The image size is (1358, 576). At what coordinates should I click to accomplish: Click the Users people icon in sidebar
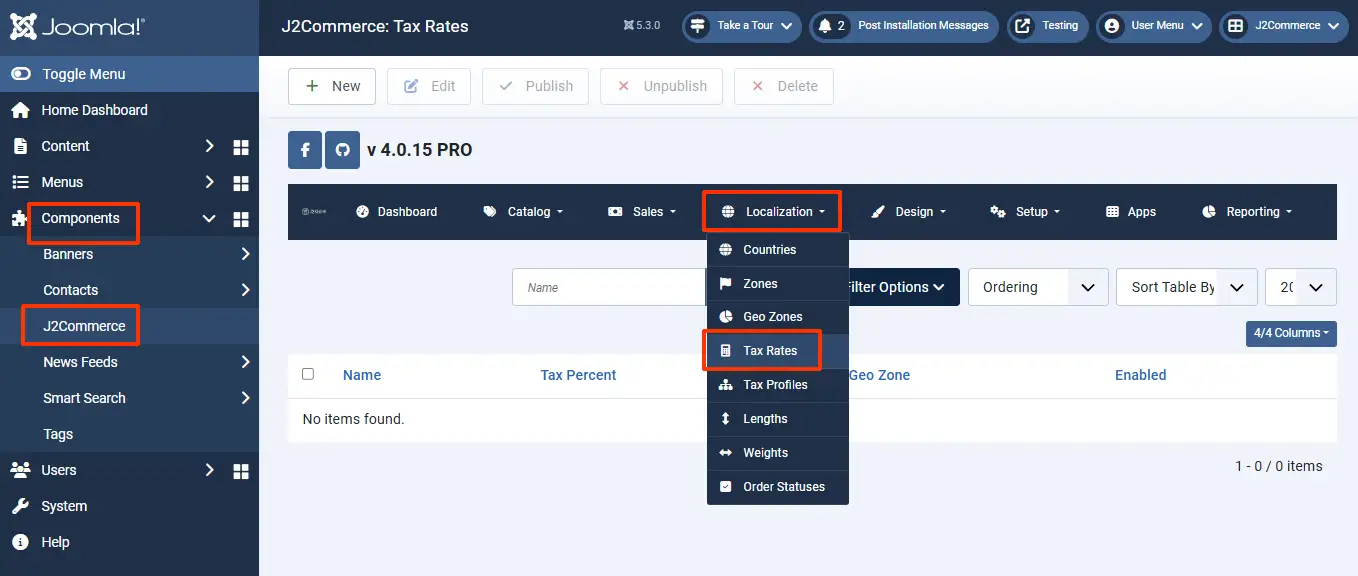[x=20, y=470]
